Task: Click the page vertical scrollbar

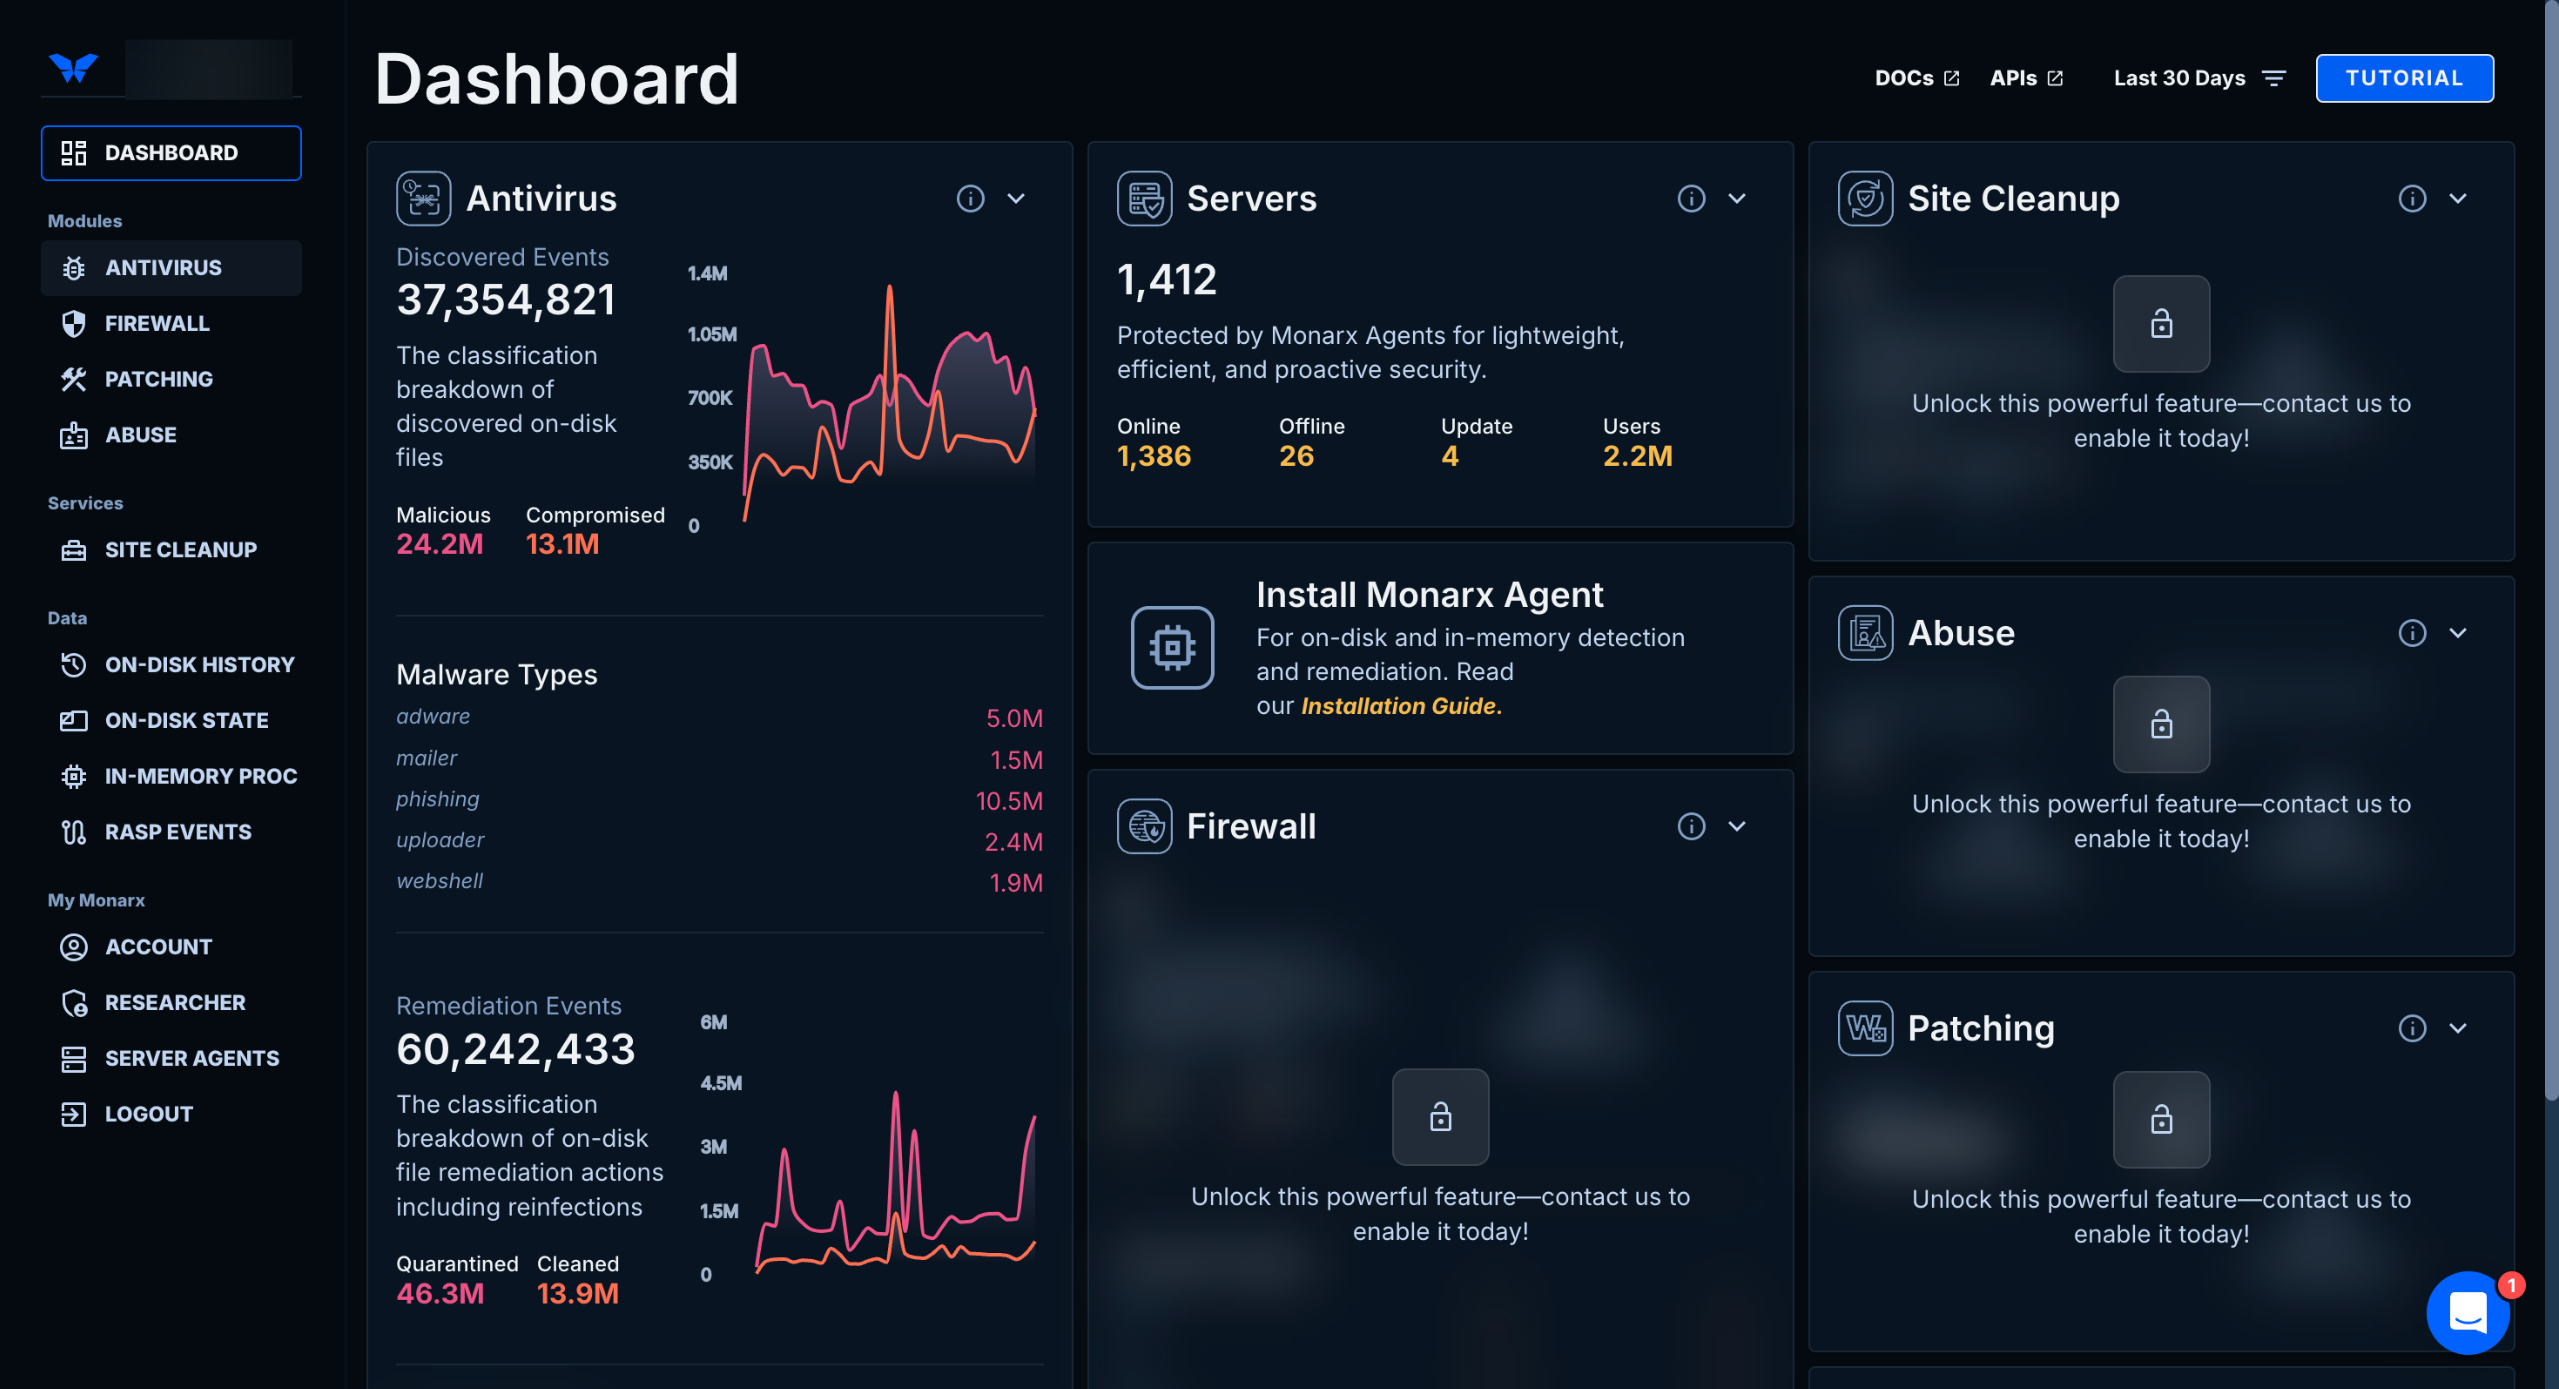Action: 2551,550
